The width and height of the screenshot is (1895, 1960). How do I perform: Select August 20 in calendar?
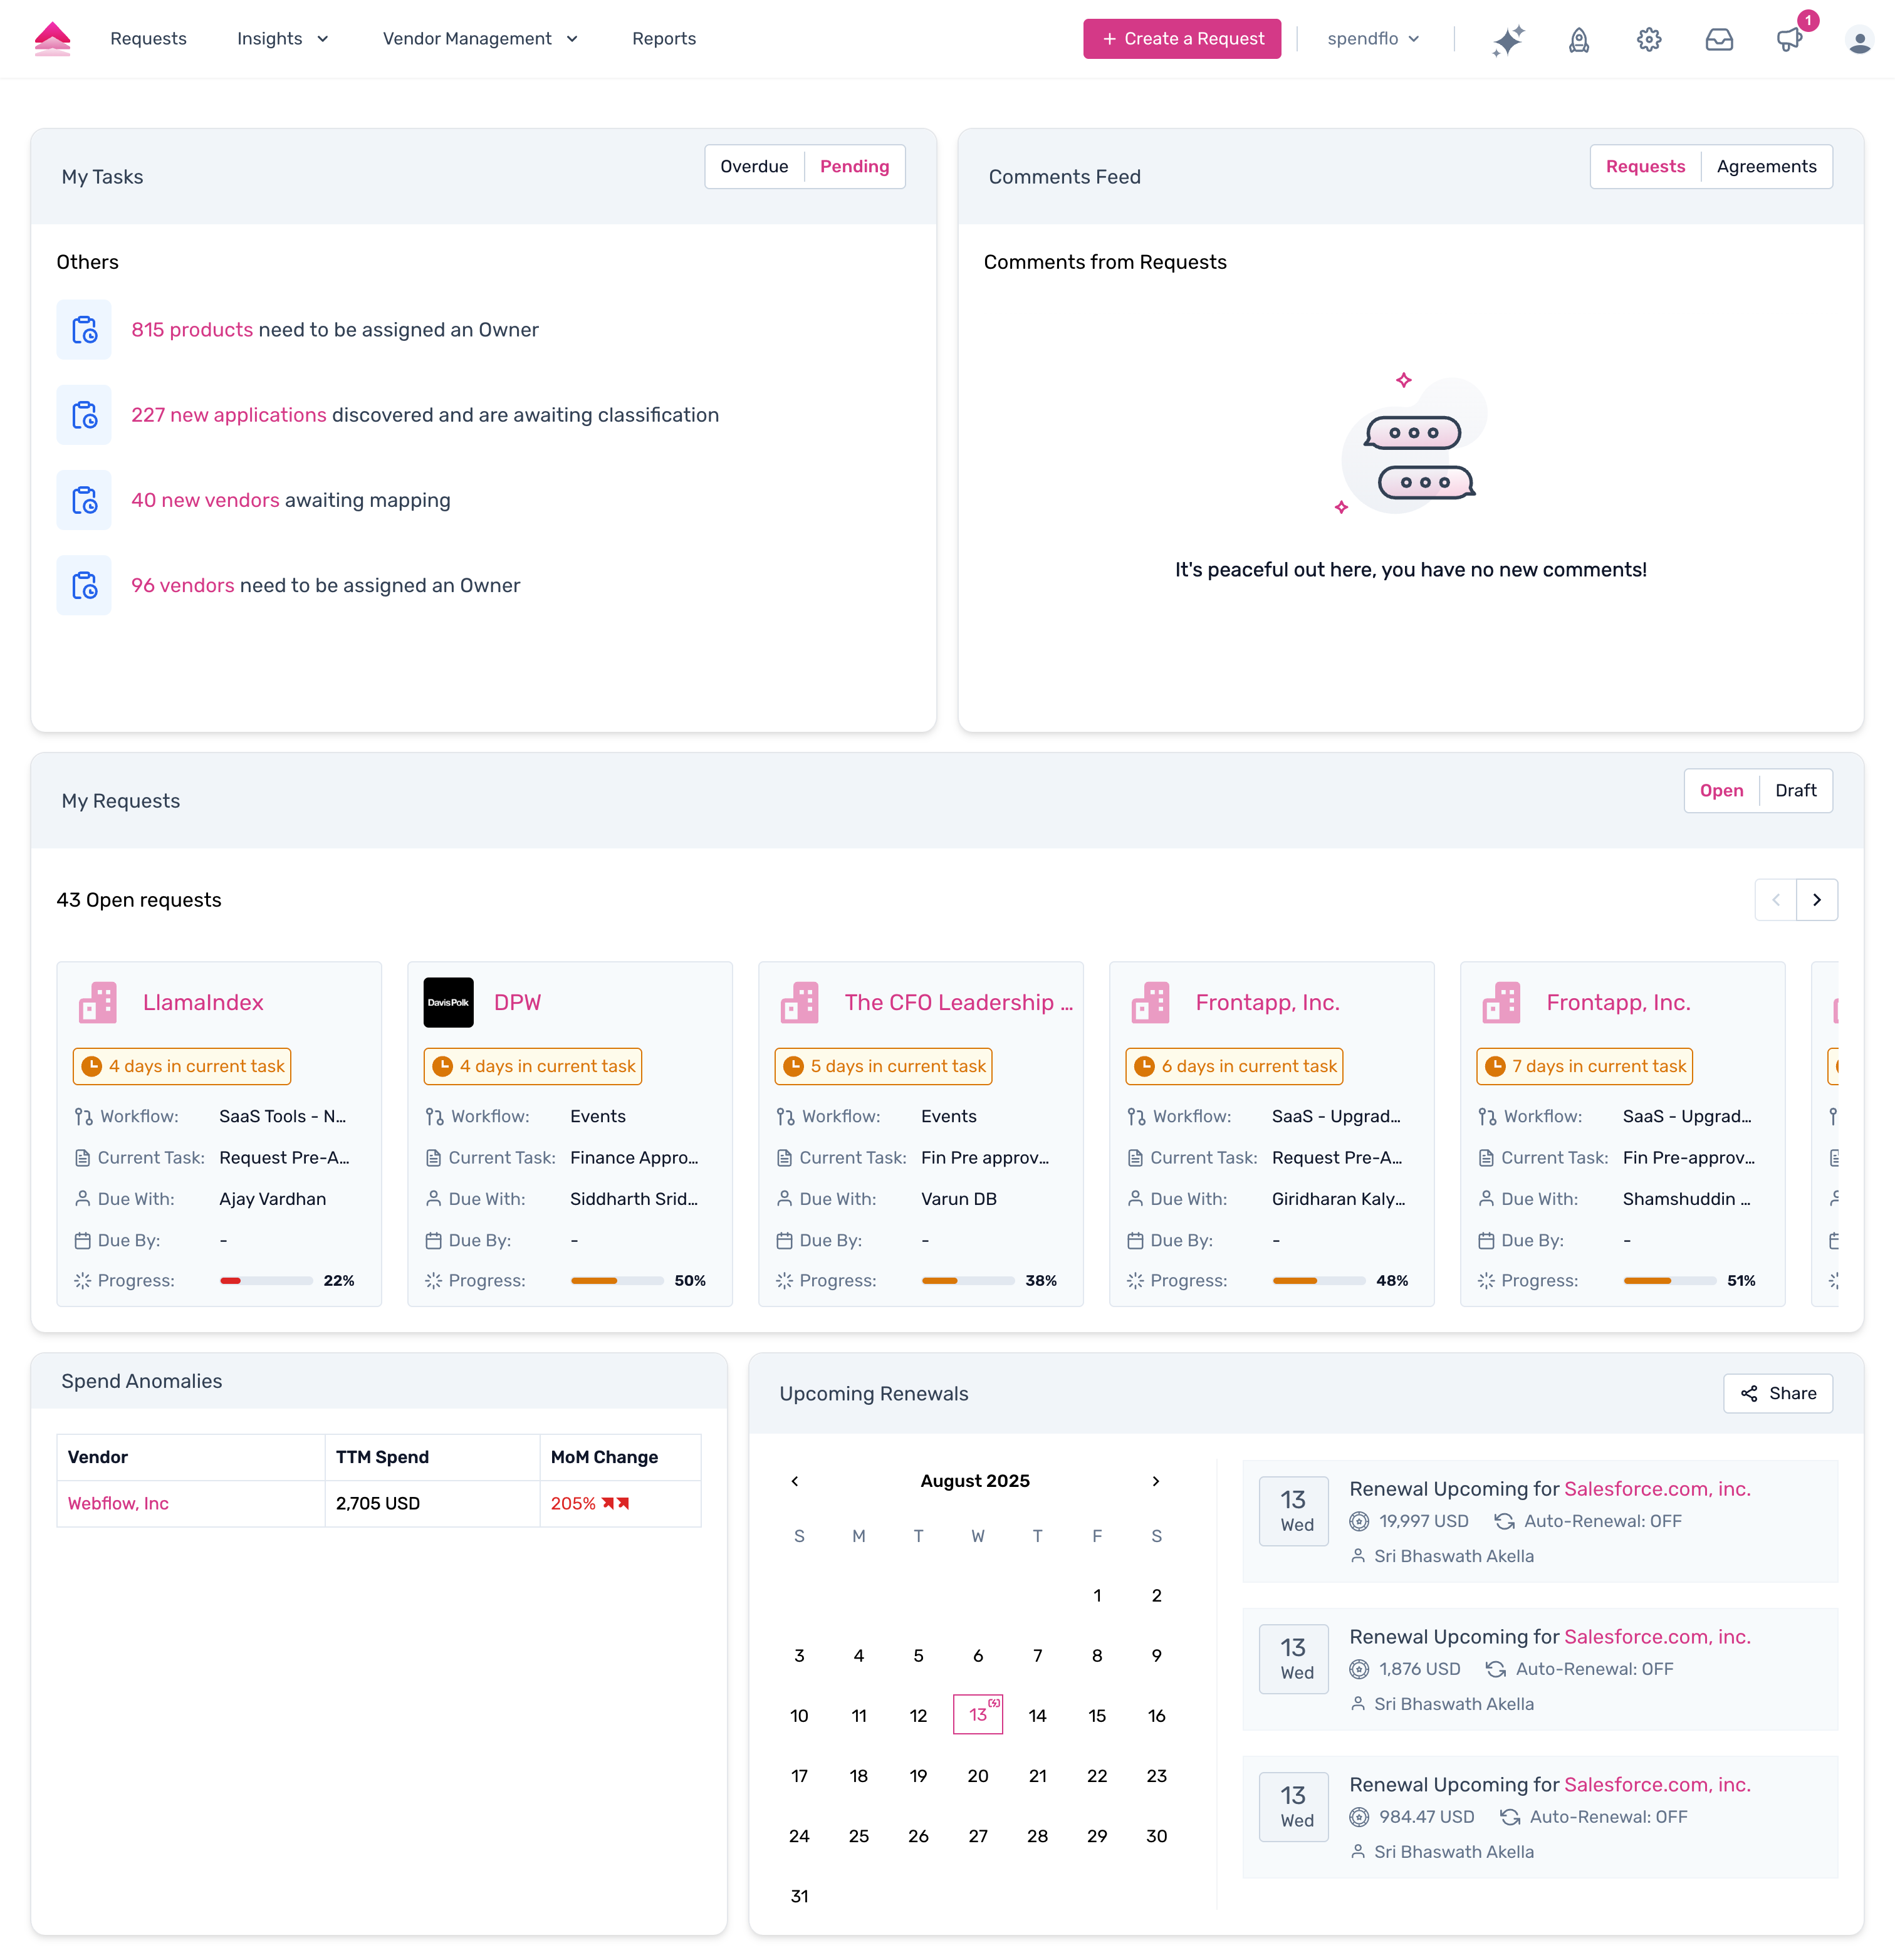pos(978,1776)
